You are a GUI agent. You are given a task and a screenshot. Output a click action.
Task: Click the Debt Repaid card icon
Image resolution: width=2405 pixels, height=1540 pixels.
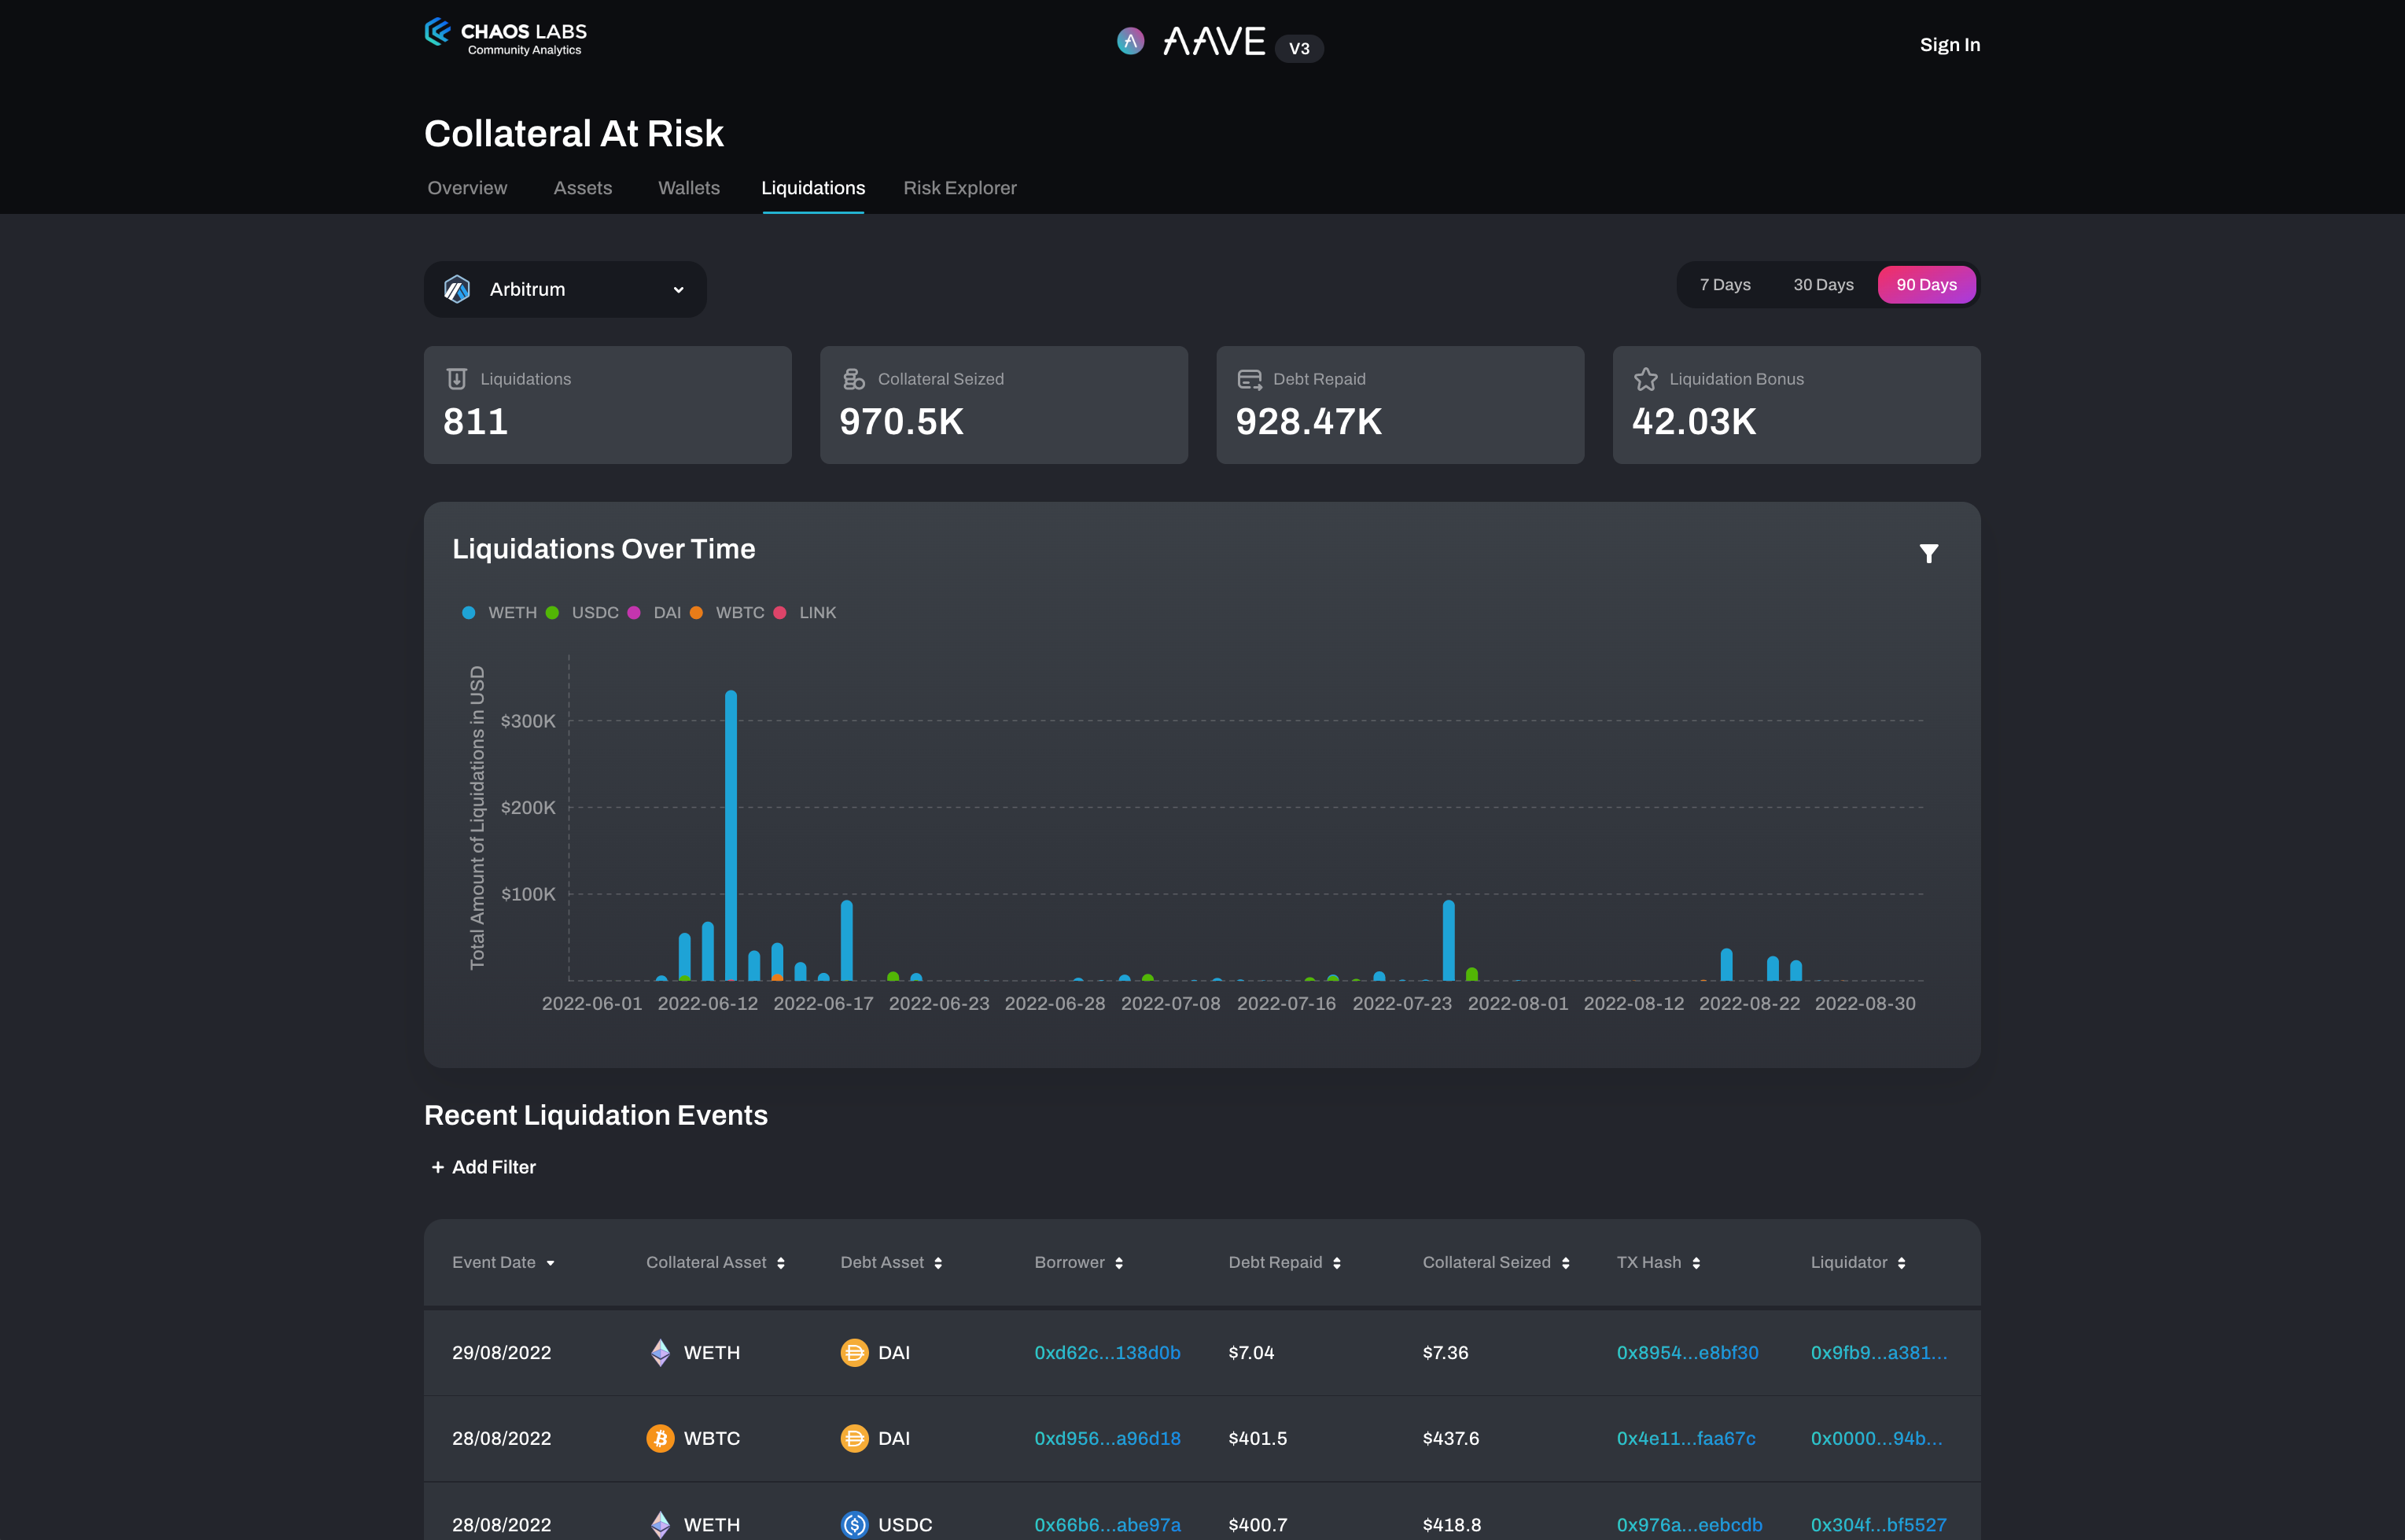point(1249,379)
